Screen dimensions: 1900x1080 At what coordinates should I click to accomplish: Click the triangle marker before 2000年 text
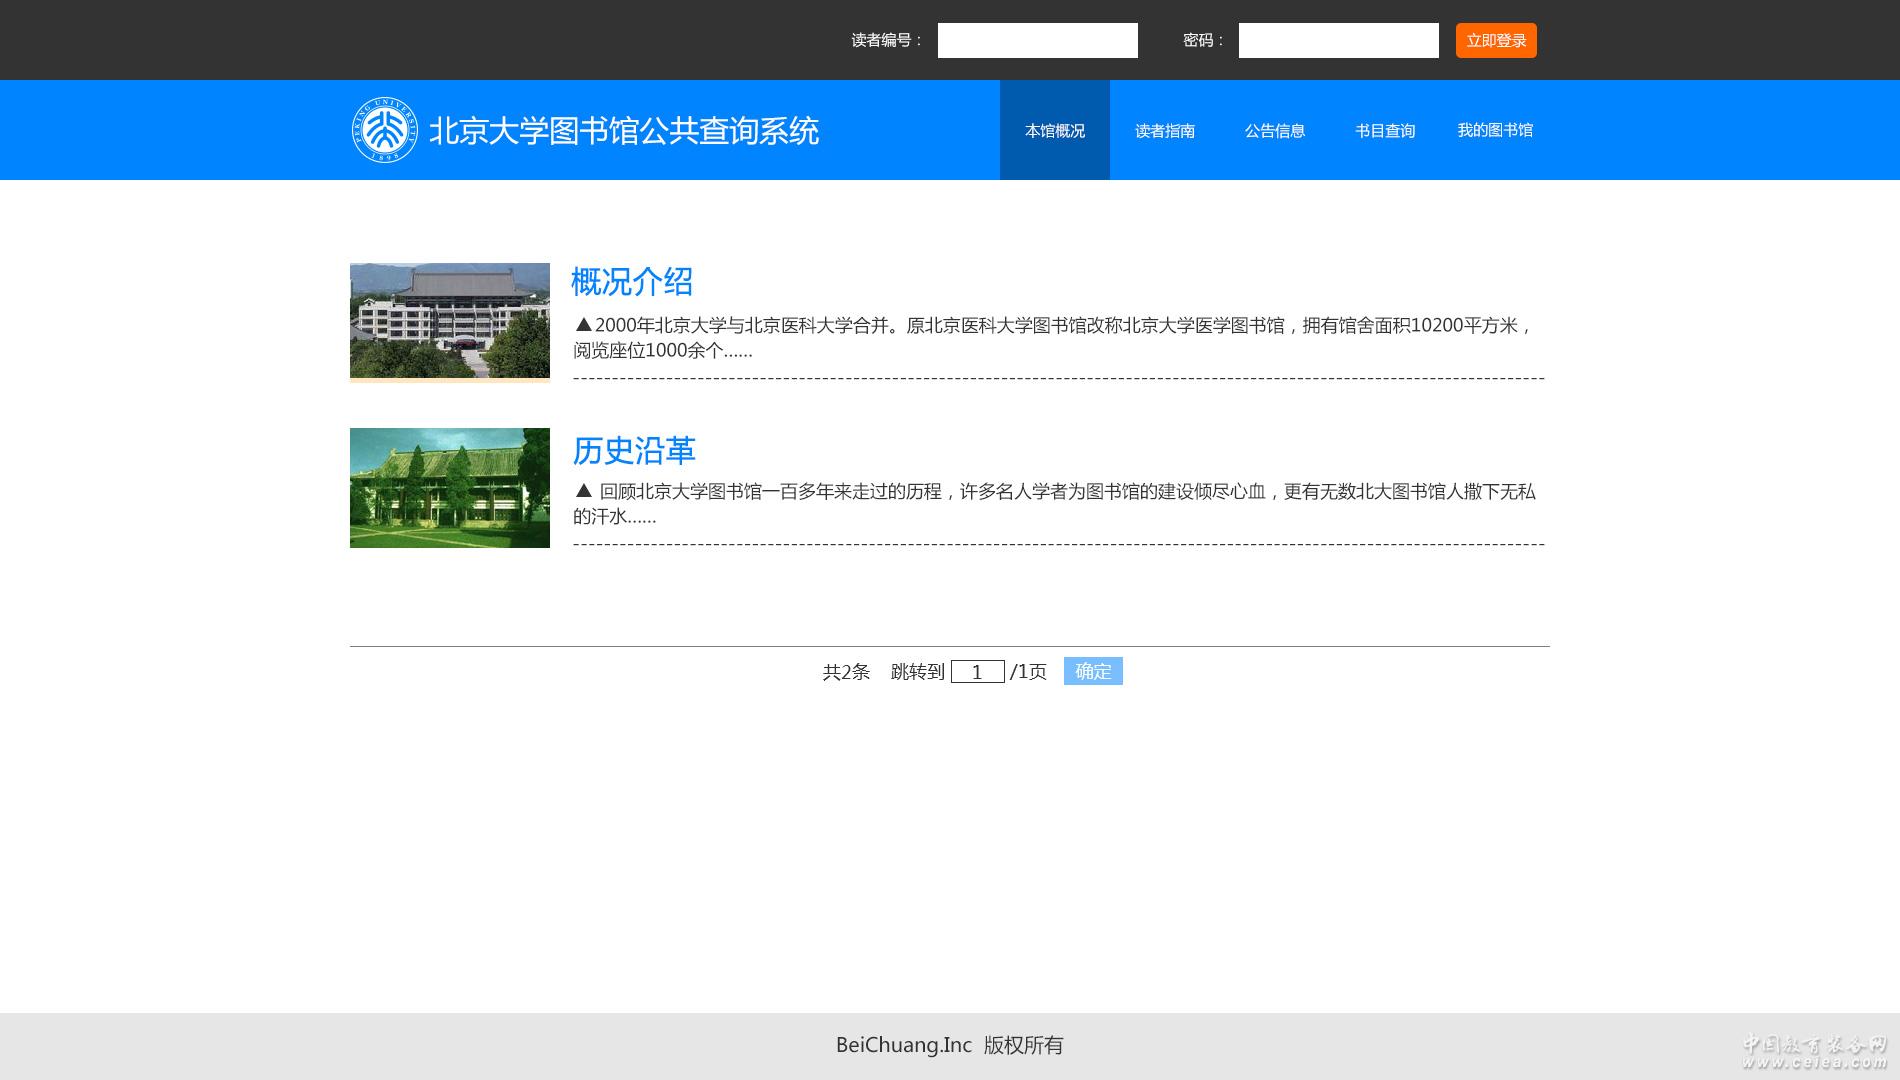click(584, 325)
